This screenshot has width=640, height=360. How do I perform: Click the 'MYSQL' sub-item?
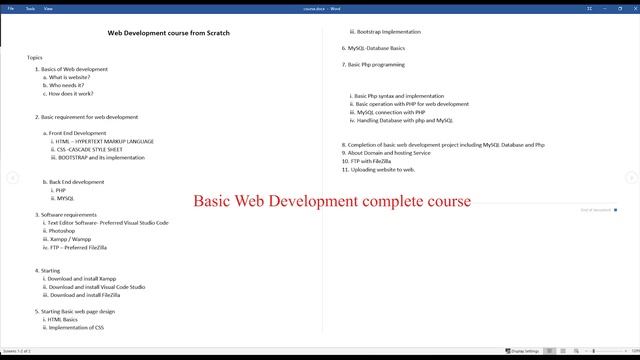point(65,198)
